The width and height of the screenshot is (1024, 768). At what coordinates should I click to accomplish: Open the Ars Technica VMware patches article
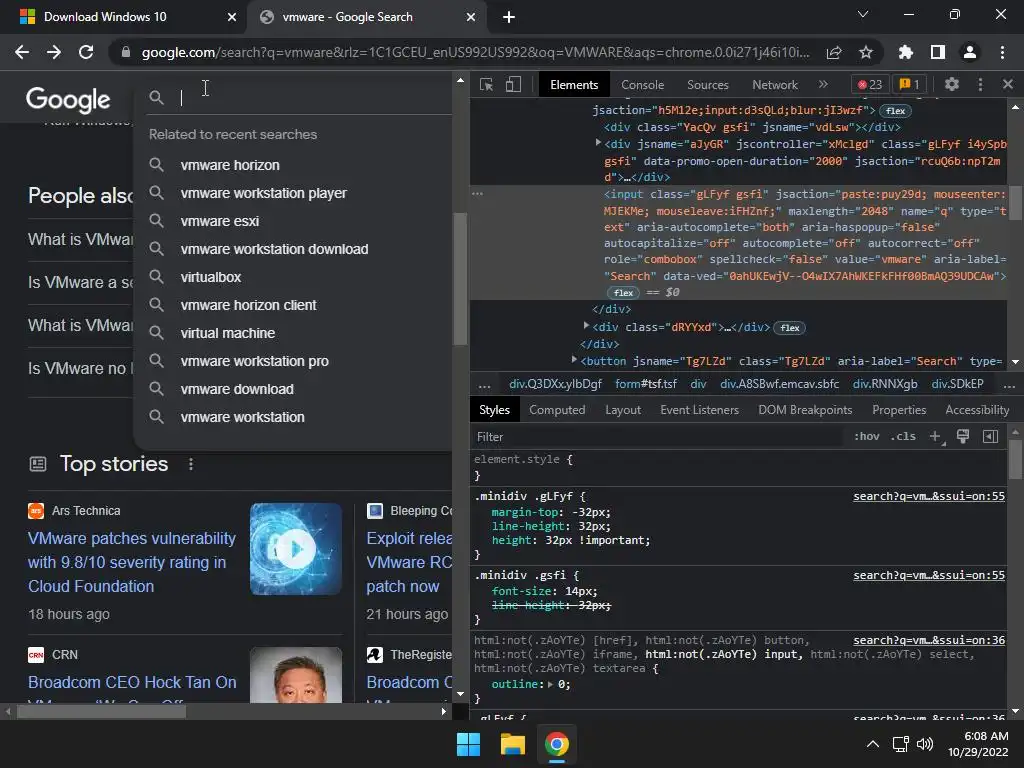pyautogui.click(x=132, y=562)
